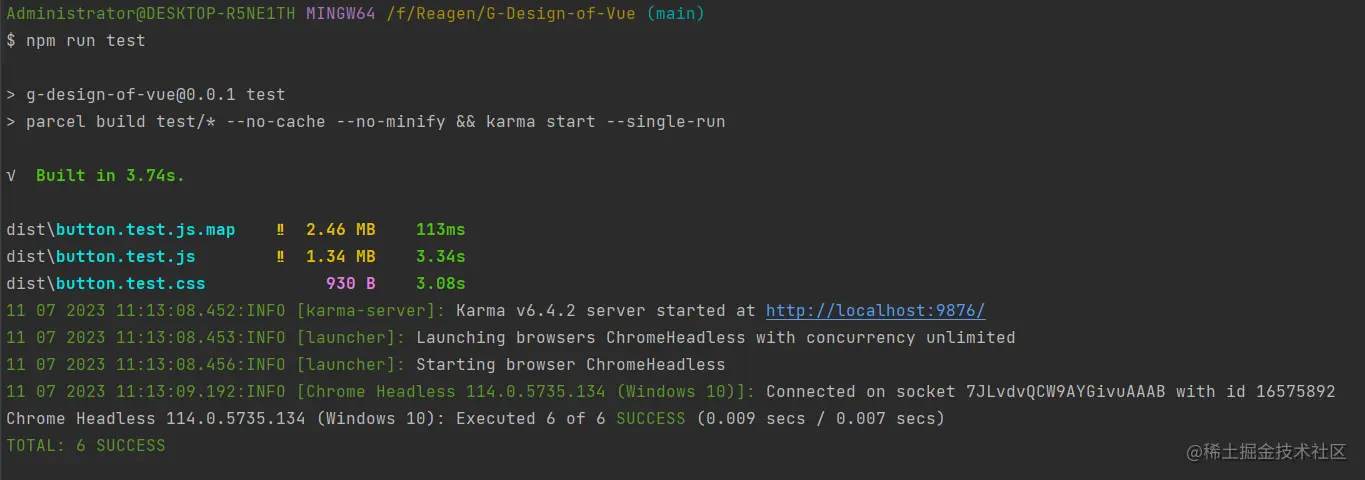This screenshot has height=480, width=1365.
Task: Click the id number '16575892'
Action: pyautogui.click(x=1296, y=392)
